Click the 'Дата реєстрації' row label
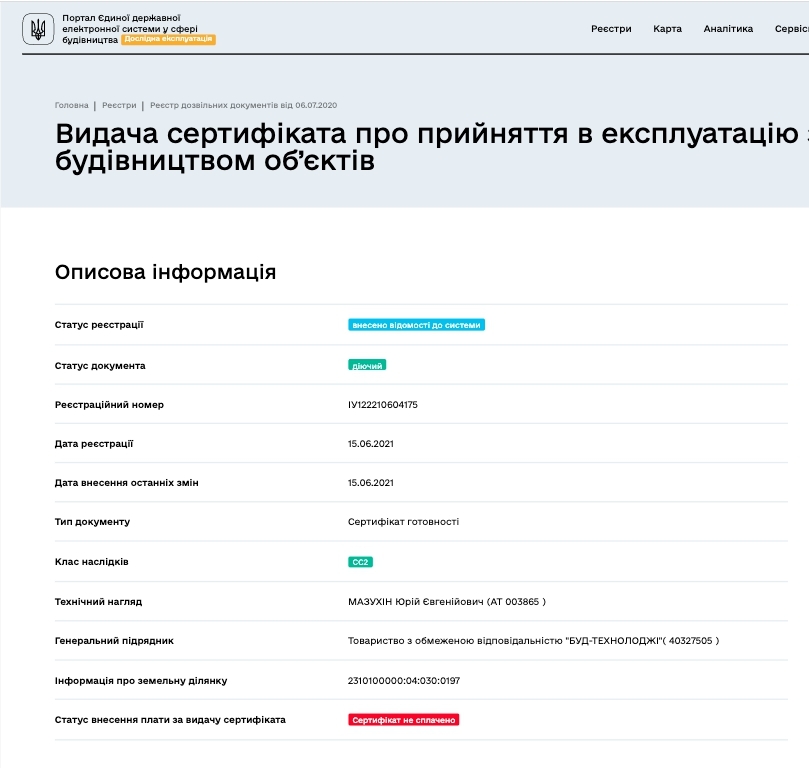The width and height of the screenshot is (809, 768). [94, 444]
